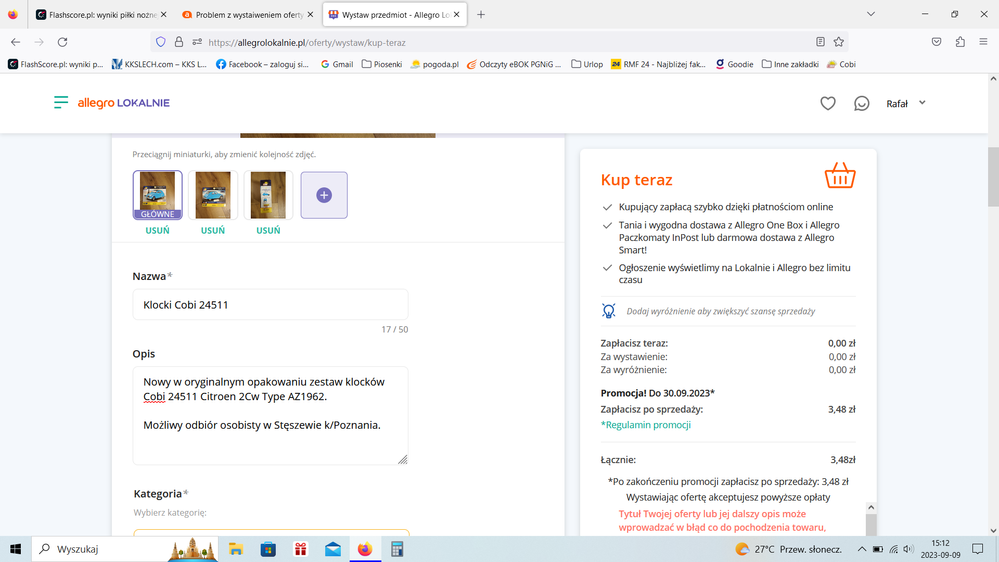Screen dimensions: 999x562
Task: Remove the third photo with USUŃ
Action: pyautogui.click(x=268, y=231)
